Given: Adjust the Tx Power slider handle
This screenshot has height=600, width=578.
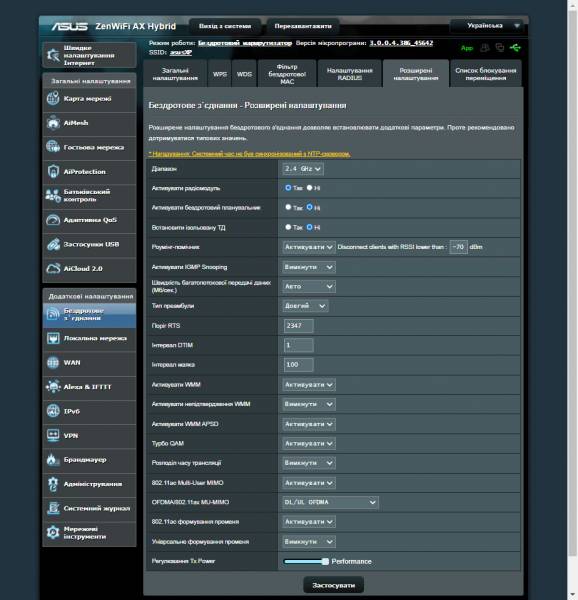Looking at the screenshot, I should (x=325, y=561).
